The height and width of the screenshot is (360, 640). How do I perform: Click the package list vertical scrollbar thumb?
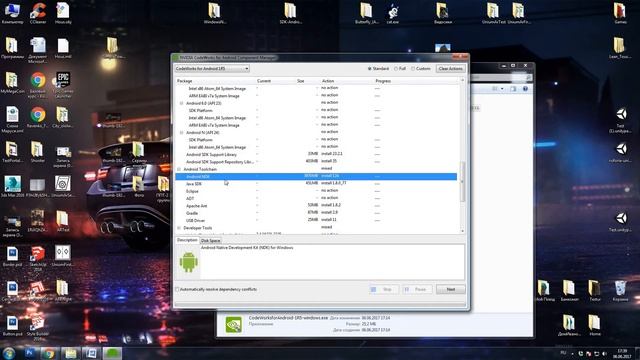[x=462, y=182]
